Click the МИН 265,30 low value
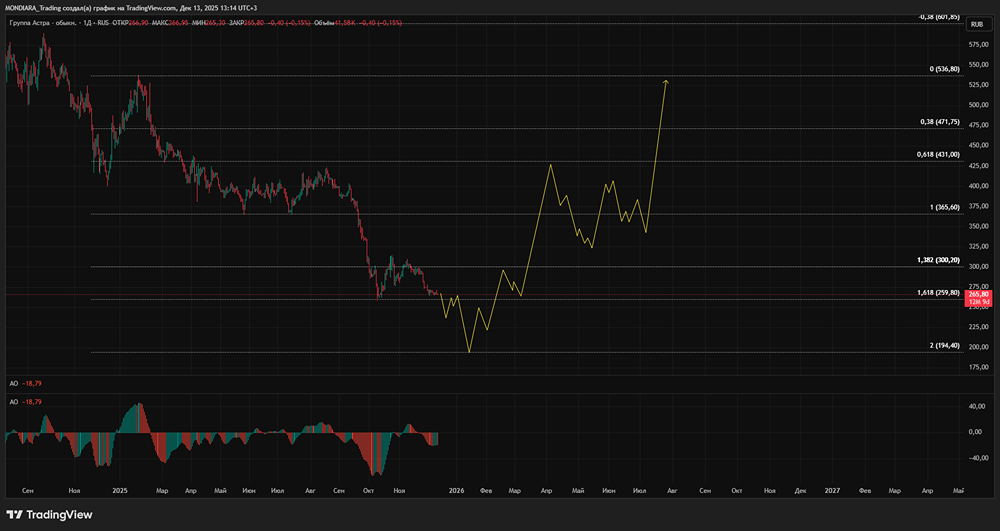Viewport: 1000px width, 531px height. tap(209, 22)
